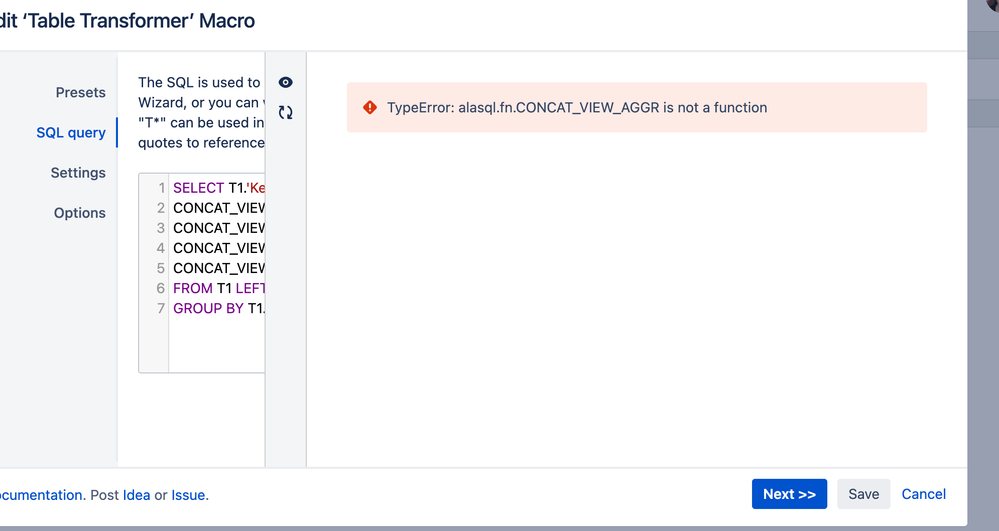The width and height of the screenshot is (999, 531).
Task: Click line number 2 in the editor gutter
Action: pyautogui.click(x=161, y=208)
